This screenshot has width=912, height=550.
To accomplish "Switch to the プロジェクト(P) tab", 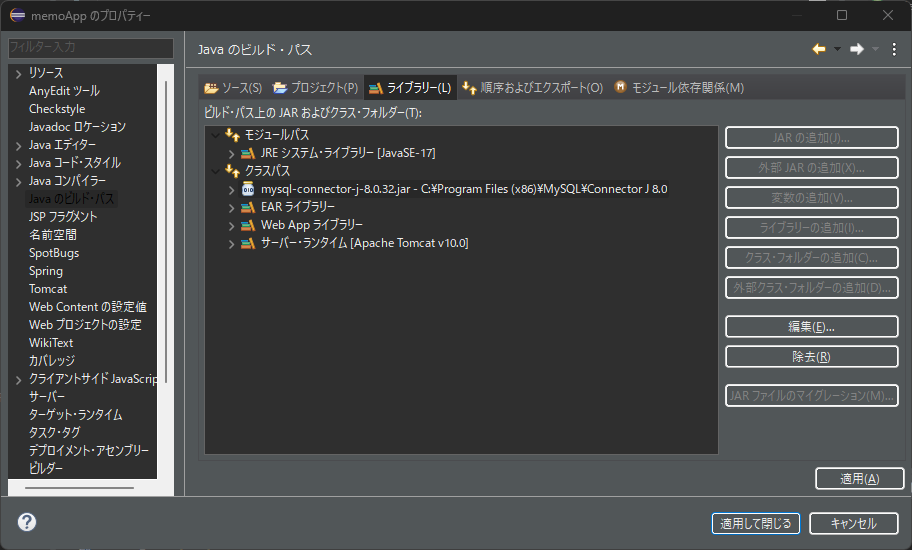I will click(x=316, y=88).
